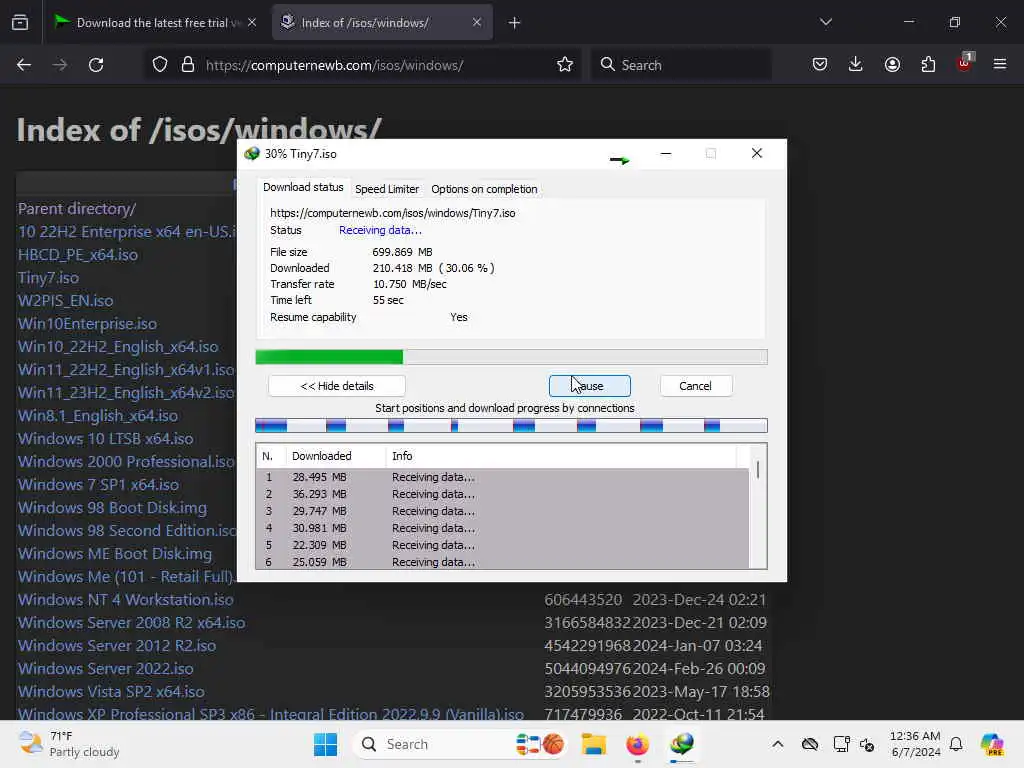1024x768 pixels.
Task: Click the Hide details button
Action: click(x=337, y=386)
